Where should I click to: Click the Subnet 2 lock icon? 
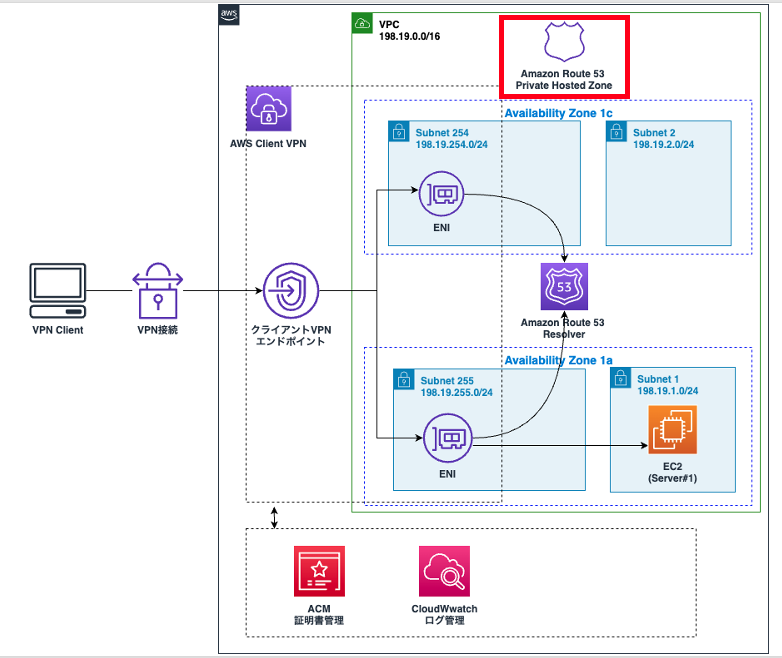click(x=616, y=132)
